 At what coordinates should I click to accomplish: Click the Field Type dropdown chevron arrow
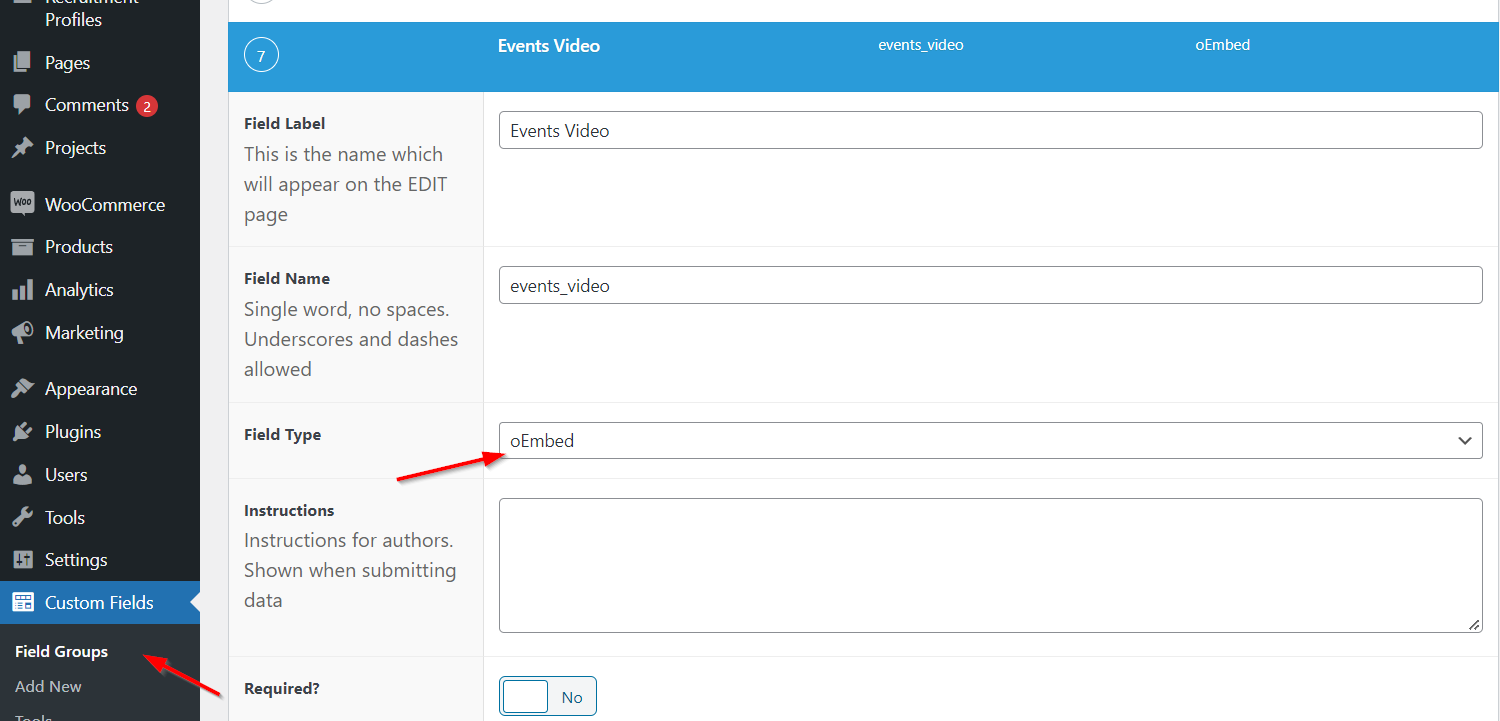[x=1465, y=441]
